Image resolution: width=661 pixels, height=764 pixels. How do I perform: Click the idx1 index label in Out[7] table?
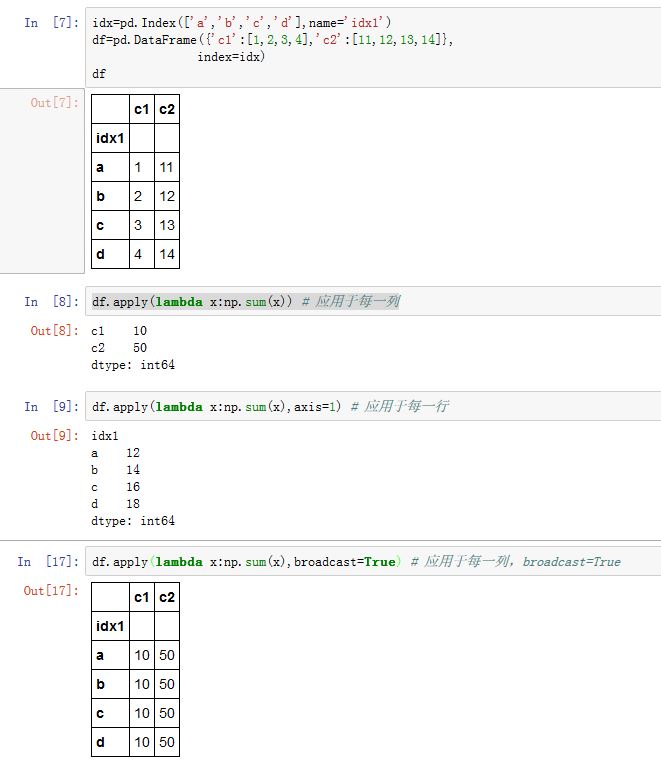110,138
